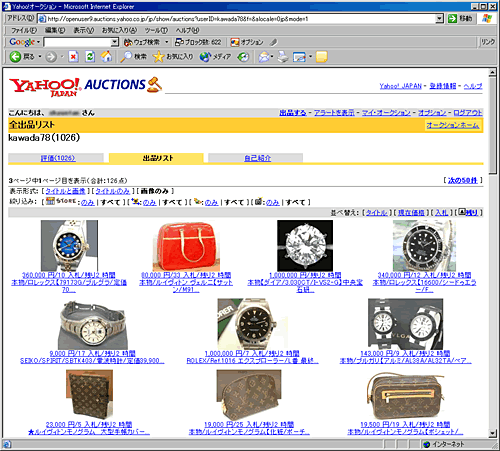500x451 pixels.
Task: Switch to the 評価(1026) tab
Action: click(58, 158)
